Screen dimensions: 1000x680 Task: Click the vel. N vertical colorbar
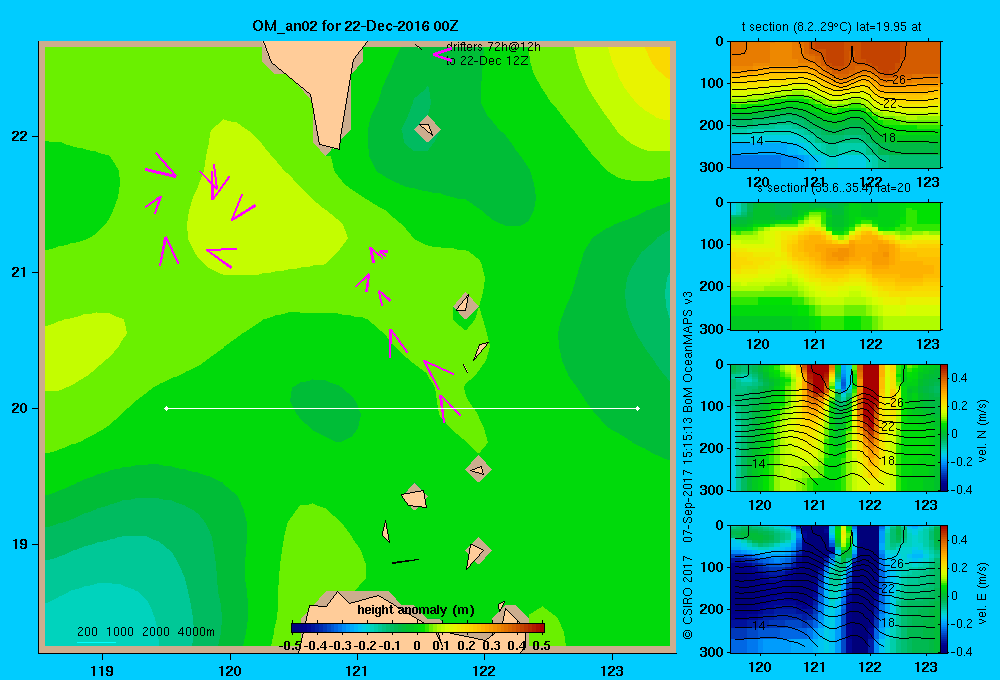[944, 427]
